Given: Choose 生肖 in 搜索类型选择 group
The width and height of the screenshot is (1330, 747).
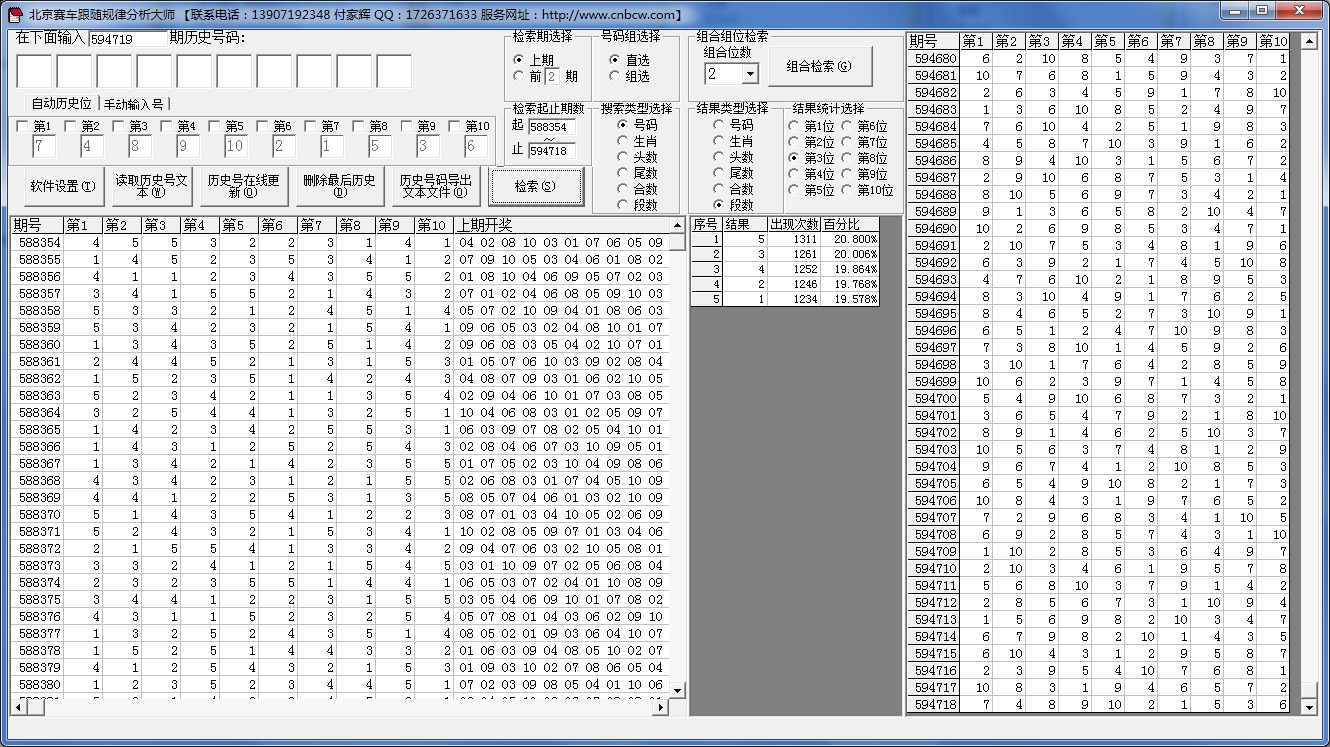Looking at the screenshot, I should pyautogui.click(x=622, y=141).
